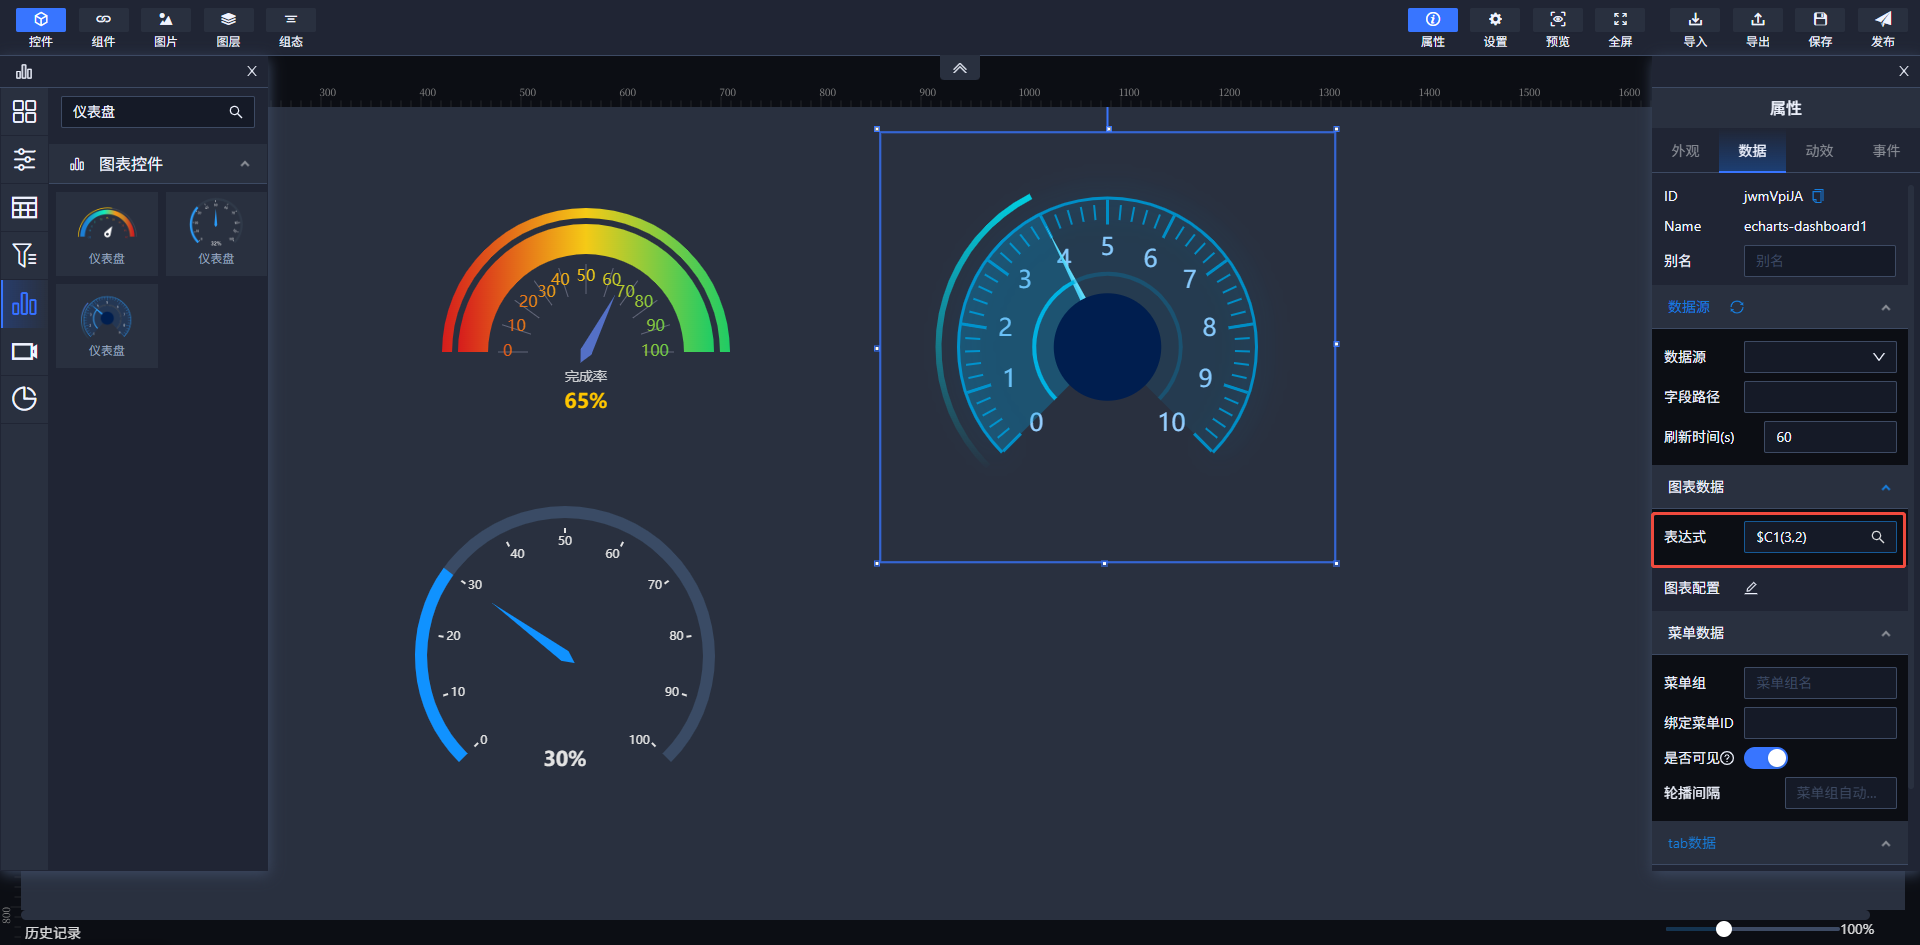Open the 数据源 dropdown
This screenshot has width=1920, height=945.
tap(1819, 357)
